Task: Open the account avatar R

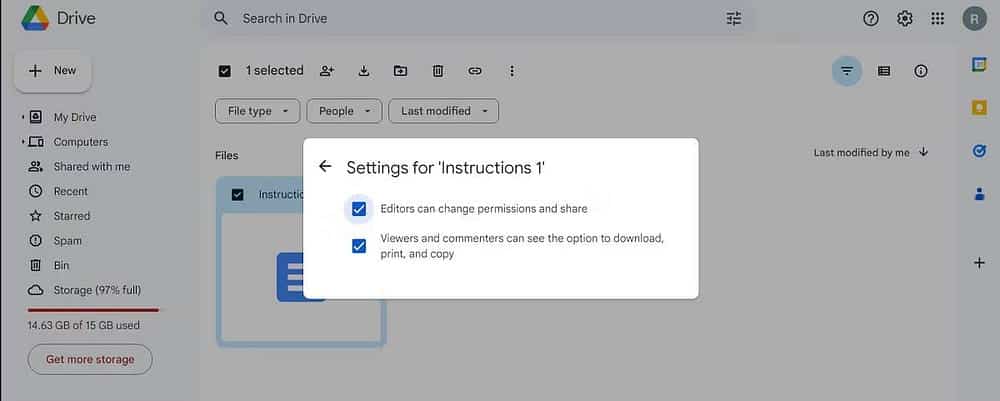Action: point(974,18)
